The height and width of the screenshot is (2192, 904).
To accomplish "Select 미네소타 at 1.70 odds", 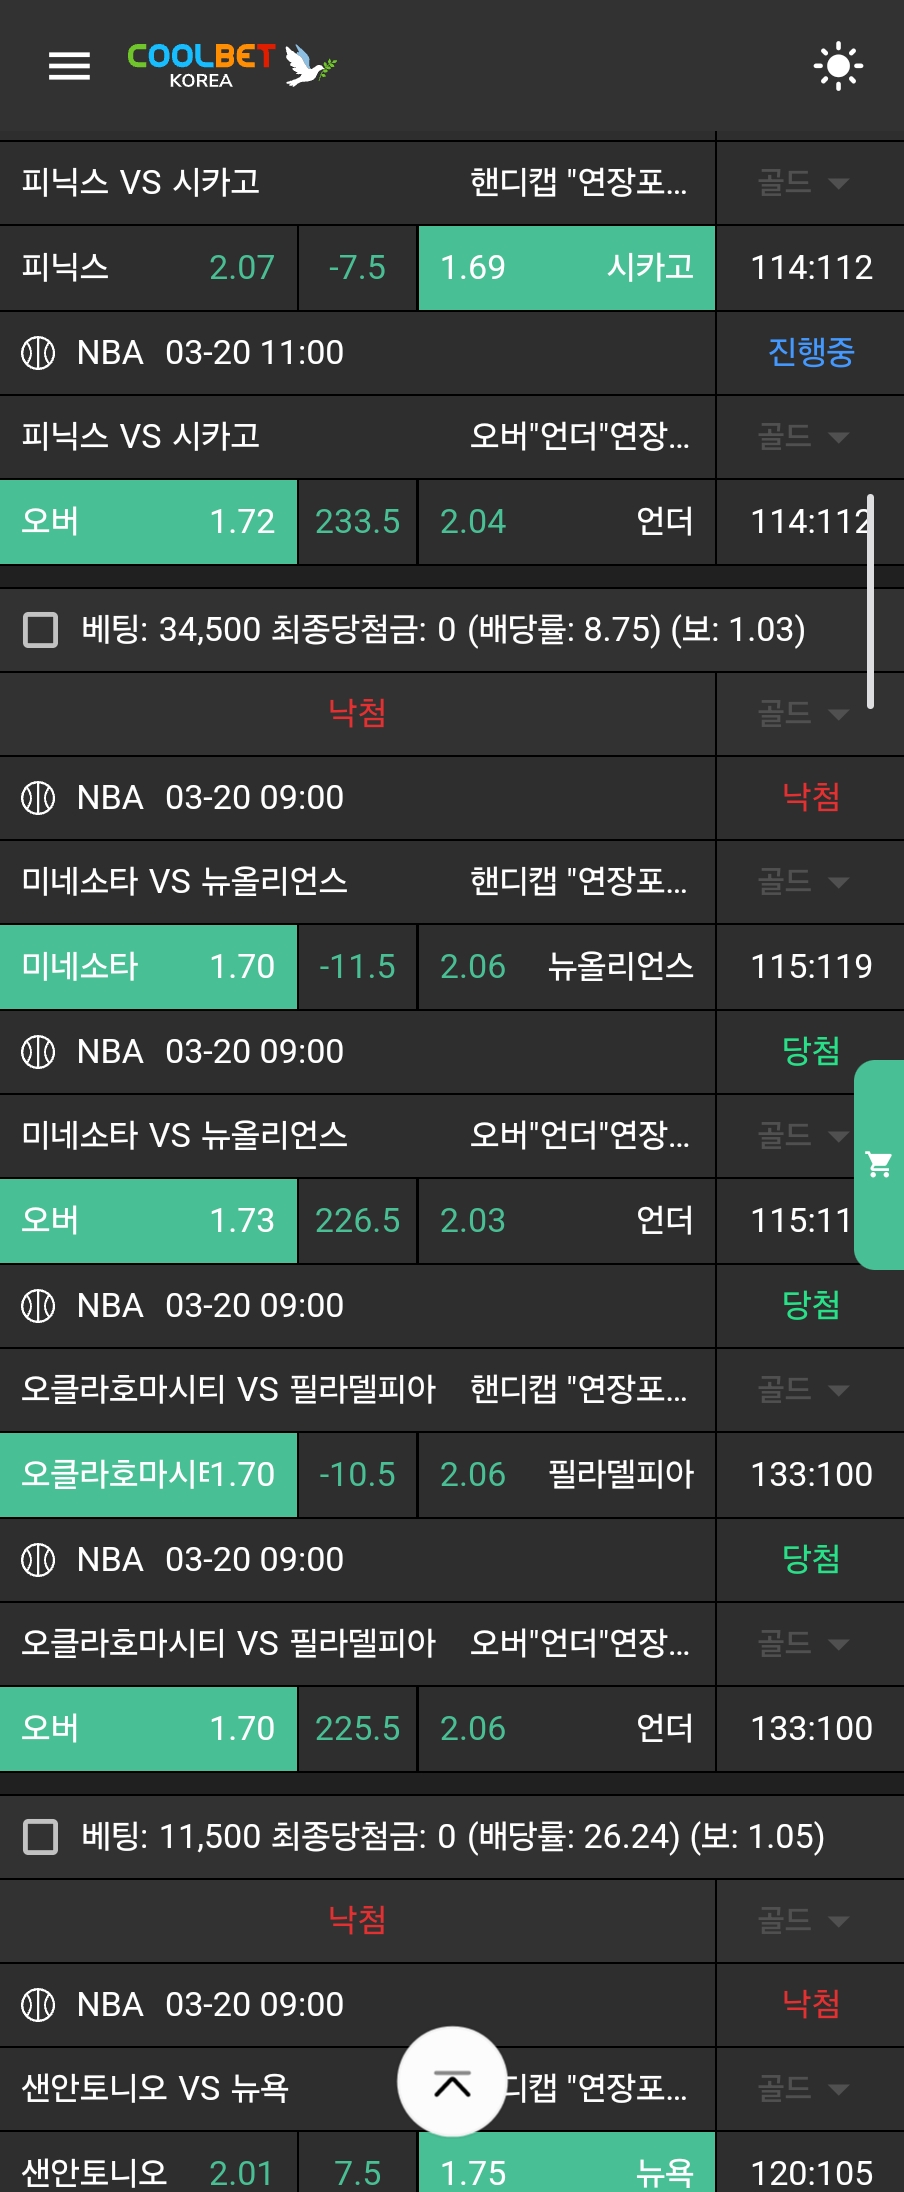I will click(148, 967).
